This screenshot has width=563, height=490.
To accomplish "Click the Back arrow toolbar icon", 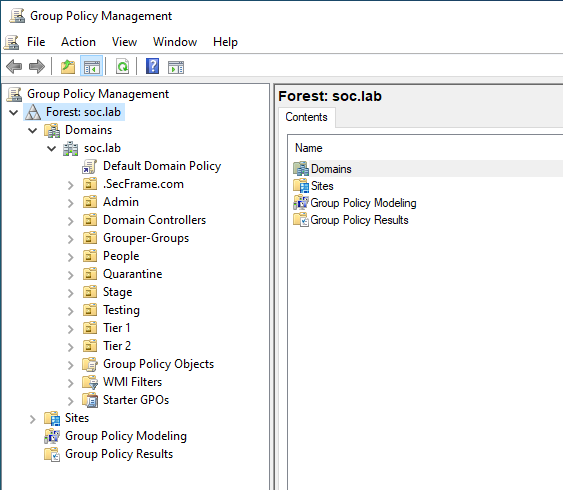I will 14,66.
